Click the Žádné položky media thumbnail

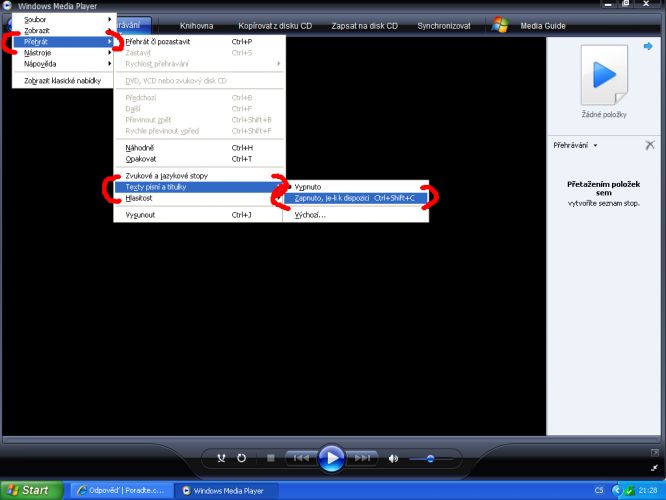(x=604, y=75)
